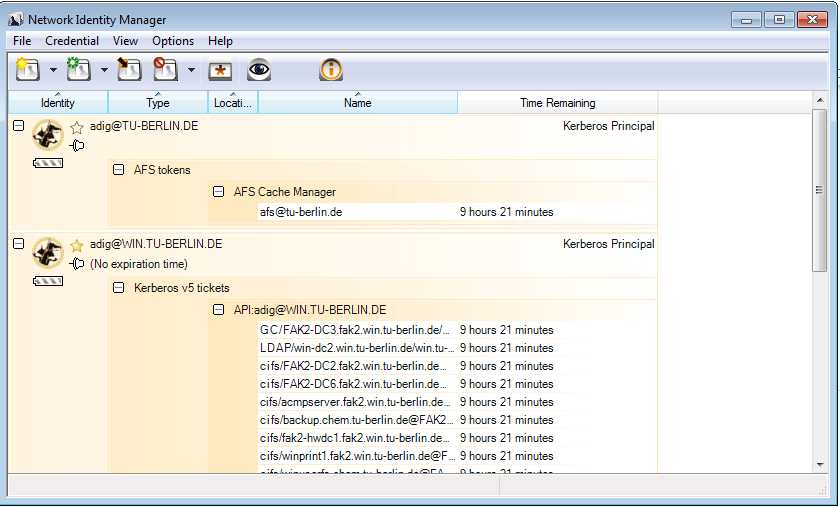Click the Renew credentials toolbar icon
840x507 pixels.
coord(78,69)
